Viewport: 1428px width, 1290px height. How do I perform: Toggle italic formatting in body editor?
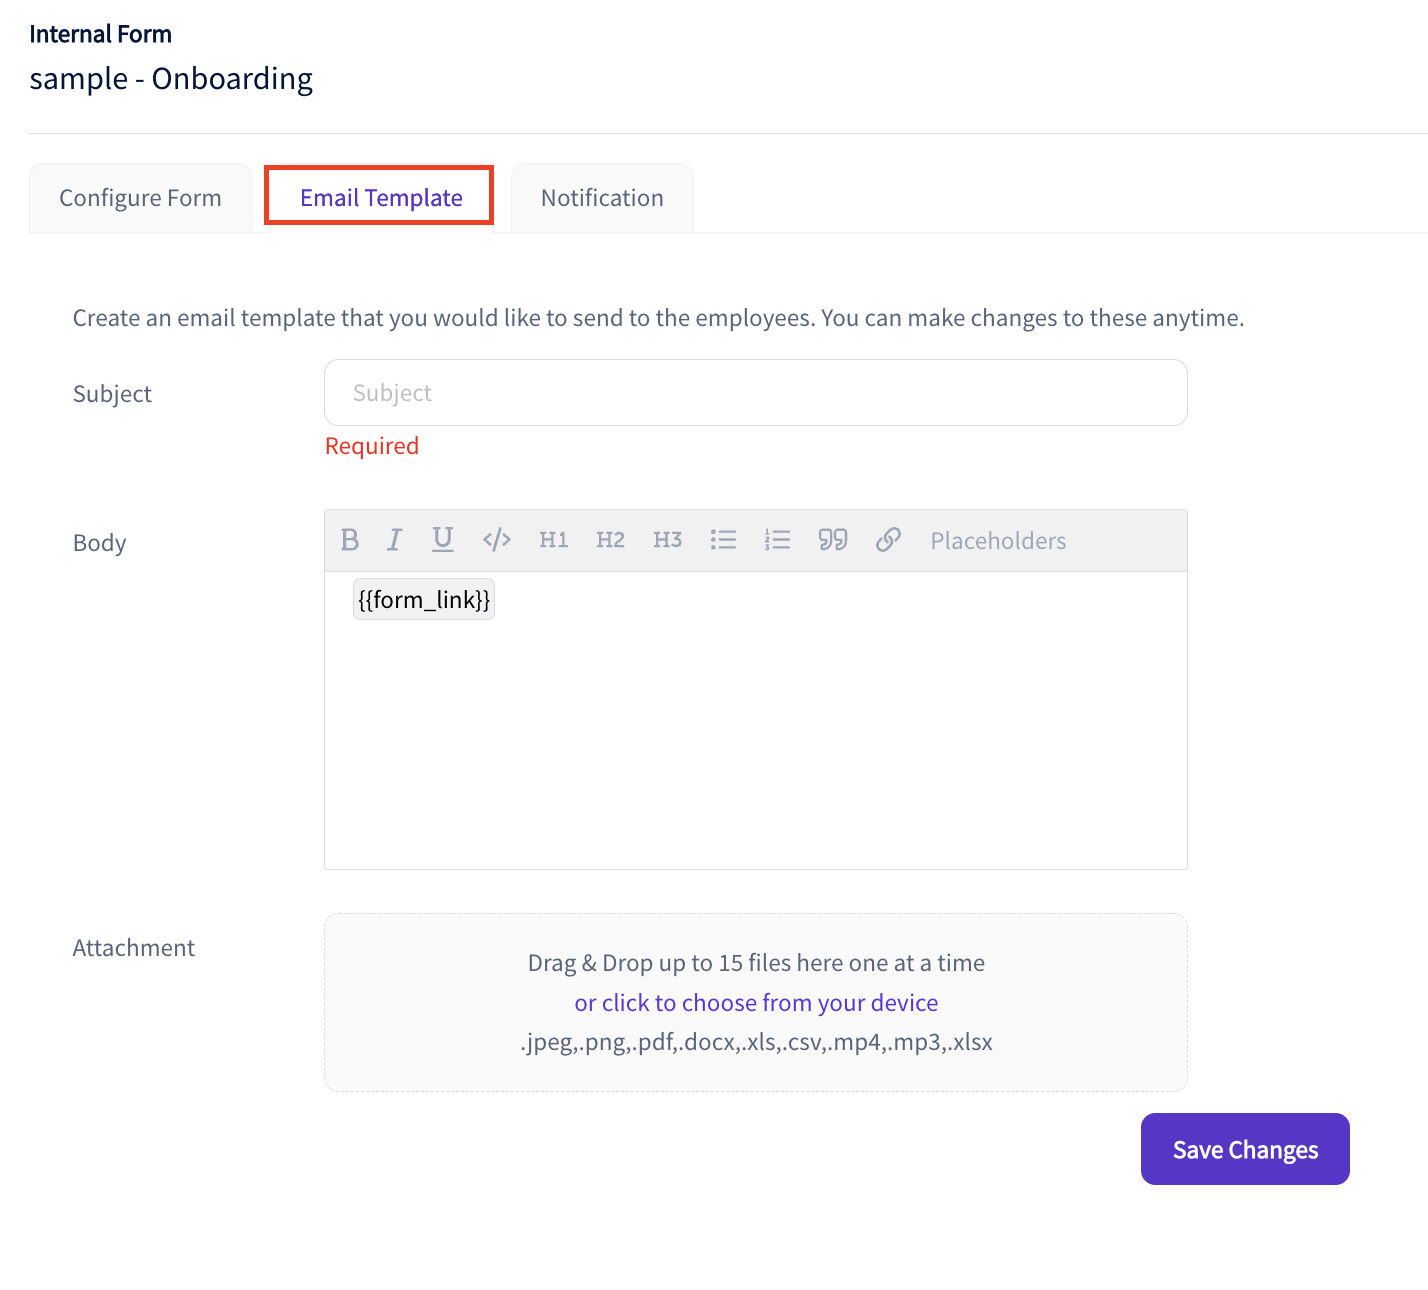pos(395,540)
